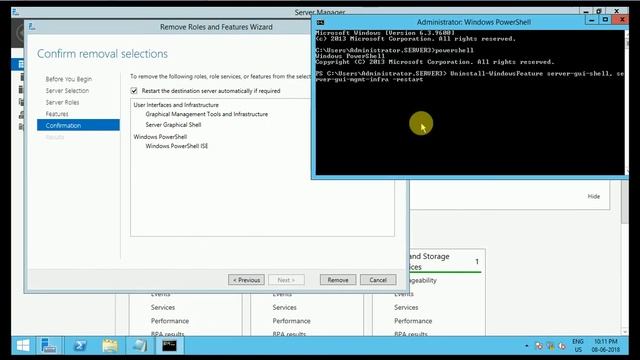Go to the Features step
This screenshot has height=360, width=640.
pos(57,114)
